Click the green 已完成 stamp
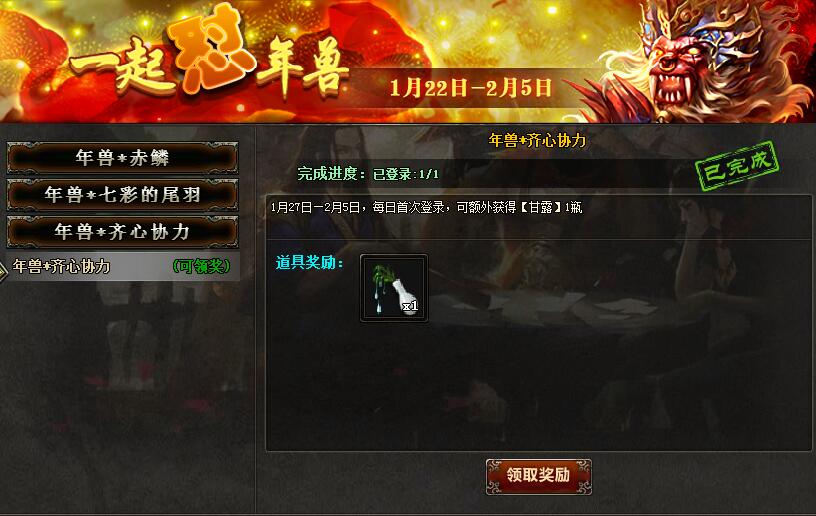 tap(737, 166)
